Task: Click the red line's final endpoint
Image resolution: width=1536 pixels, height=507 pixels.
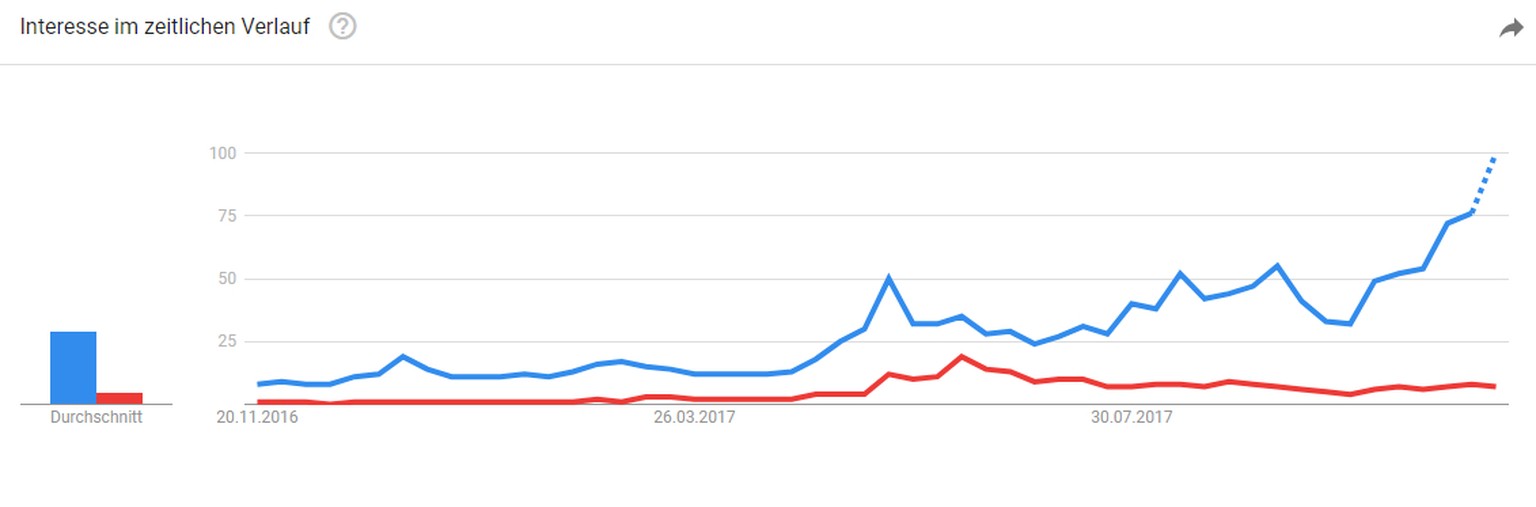Action: [x=1494, y=386]
